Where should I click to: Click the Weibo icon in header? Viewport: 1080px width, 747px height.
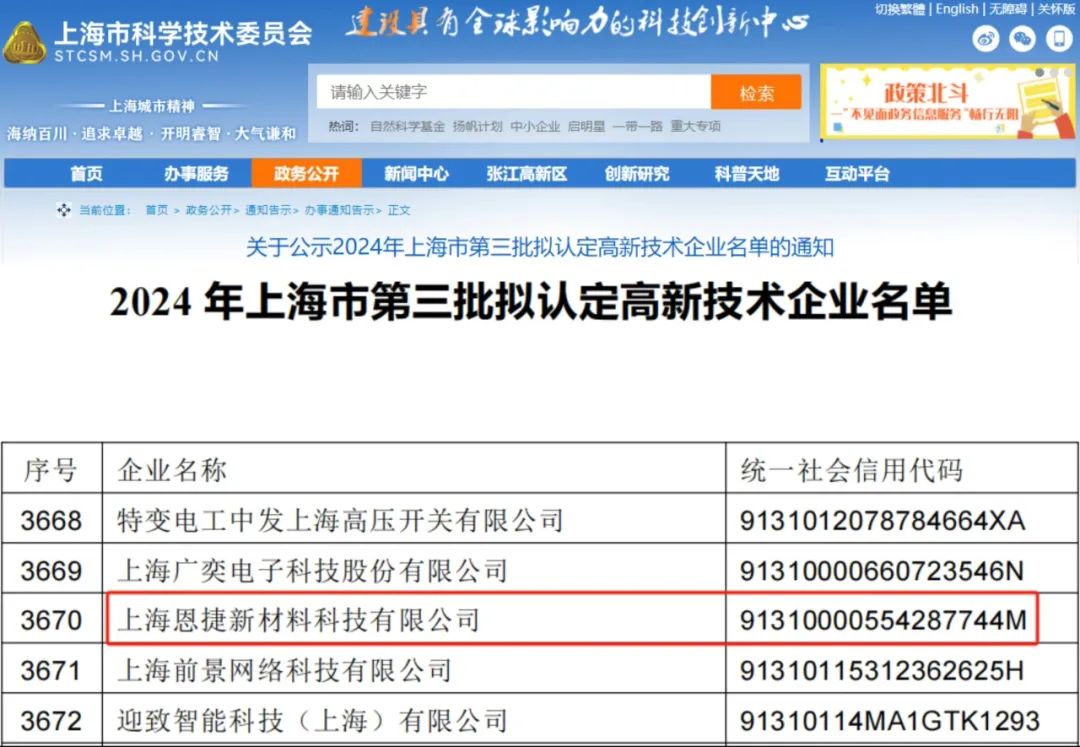click(x=986, y=39)
